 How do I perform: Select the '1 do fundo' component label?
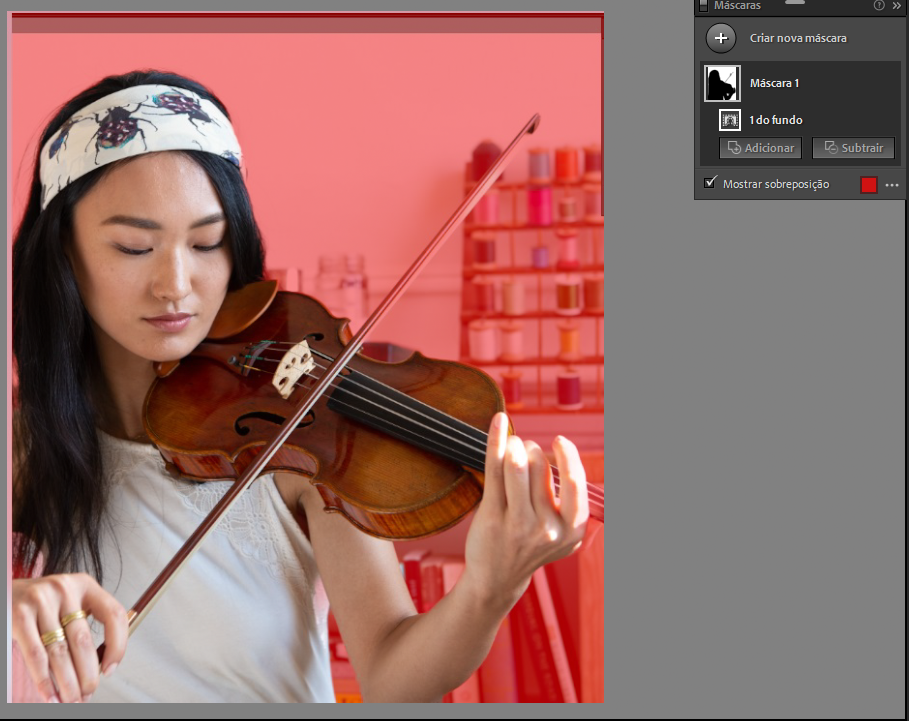(776, 120)
